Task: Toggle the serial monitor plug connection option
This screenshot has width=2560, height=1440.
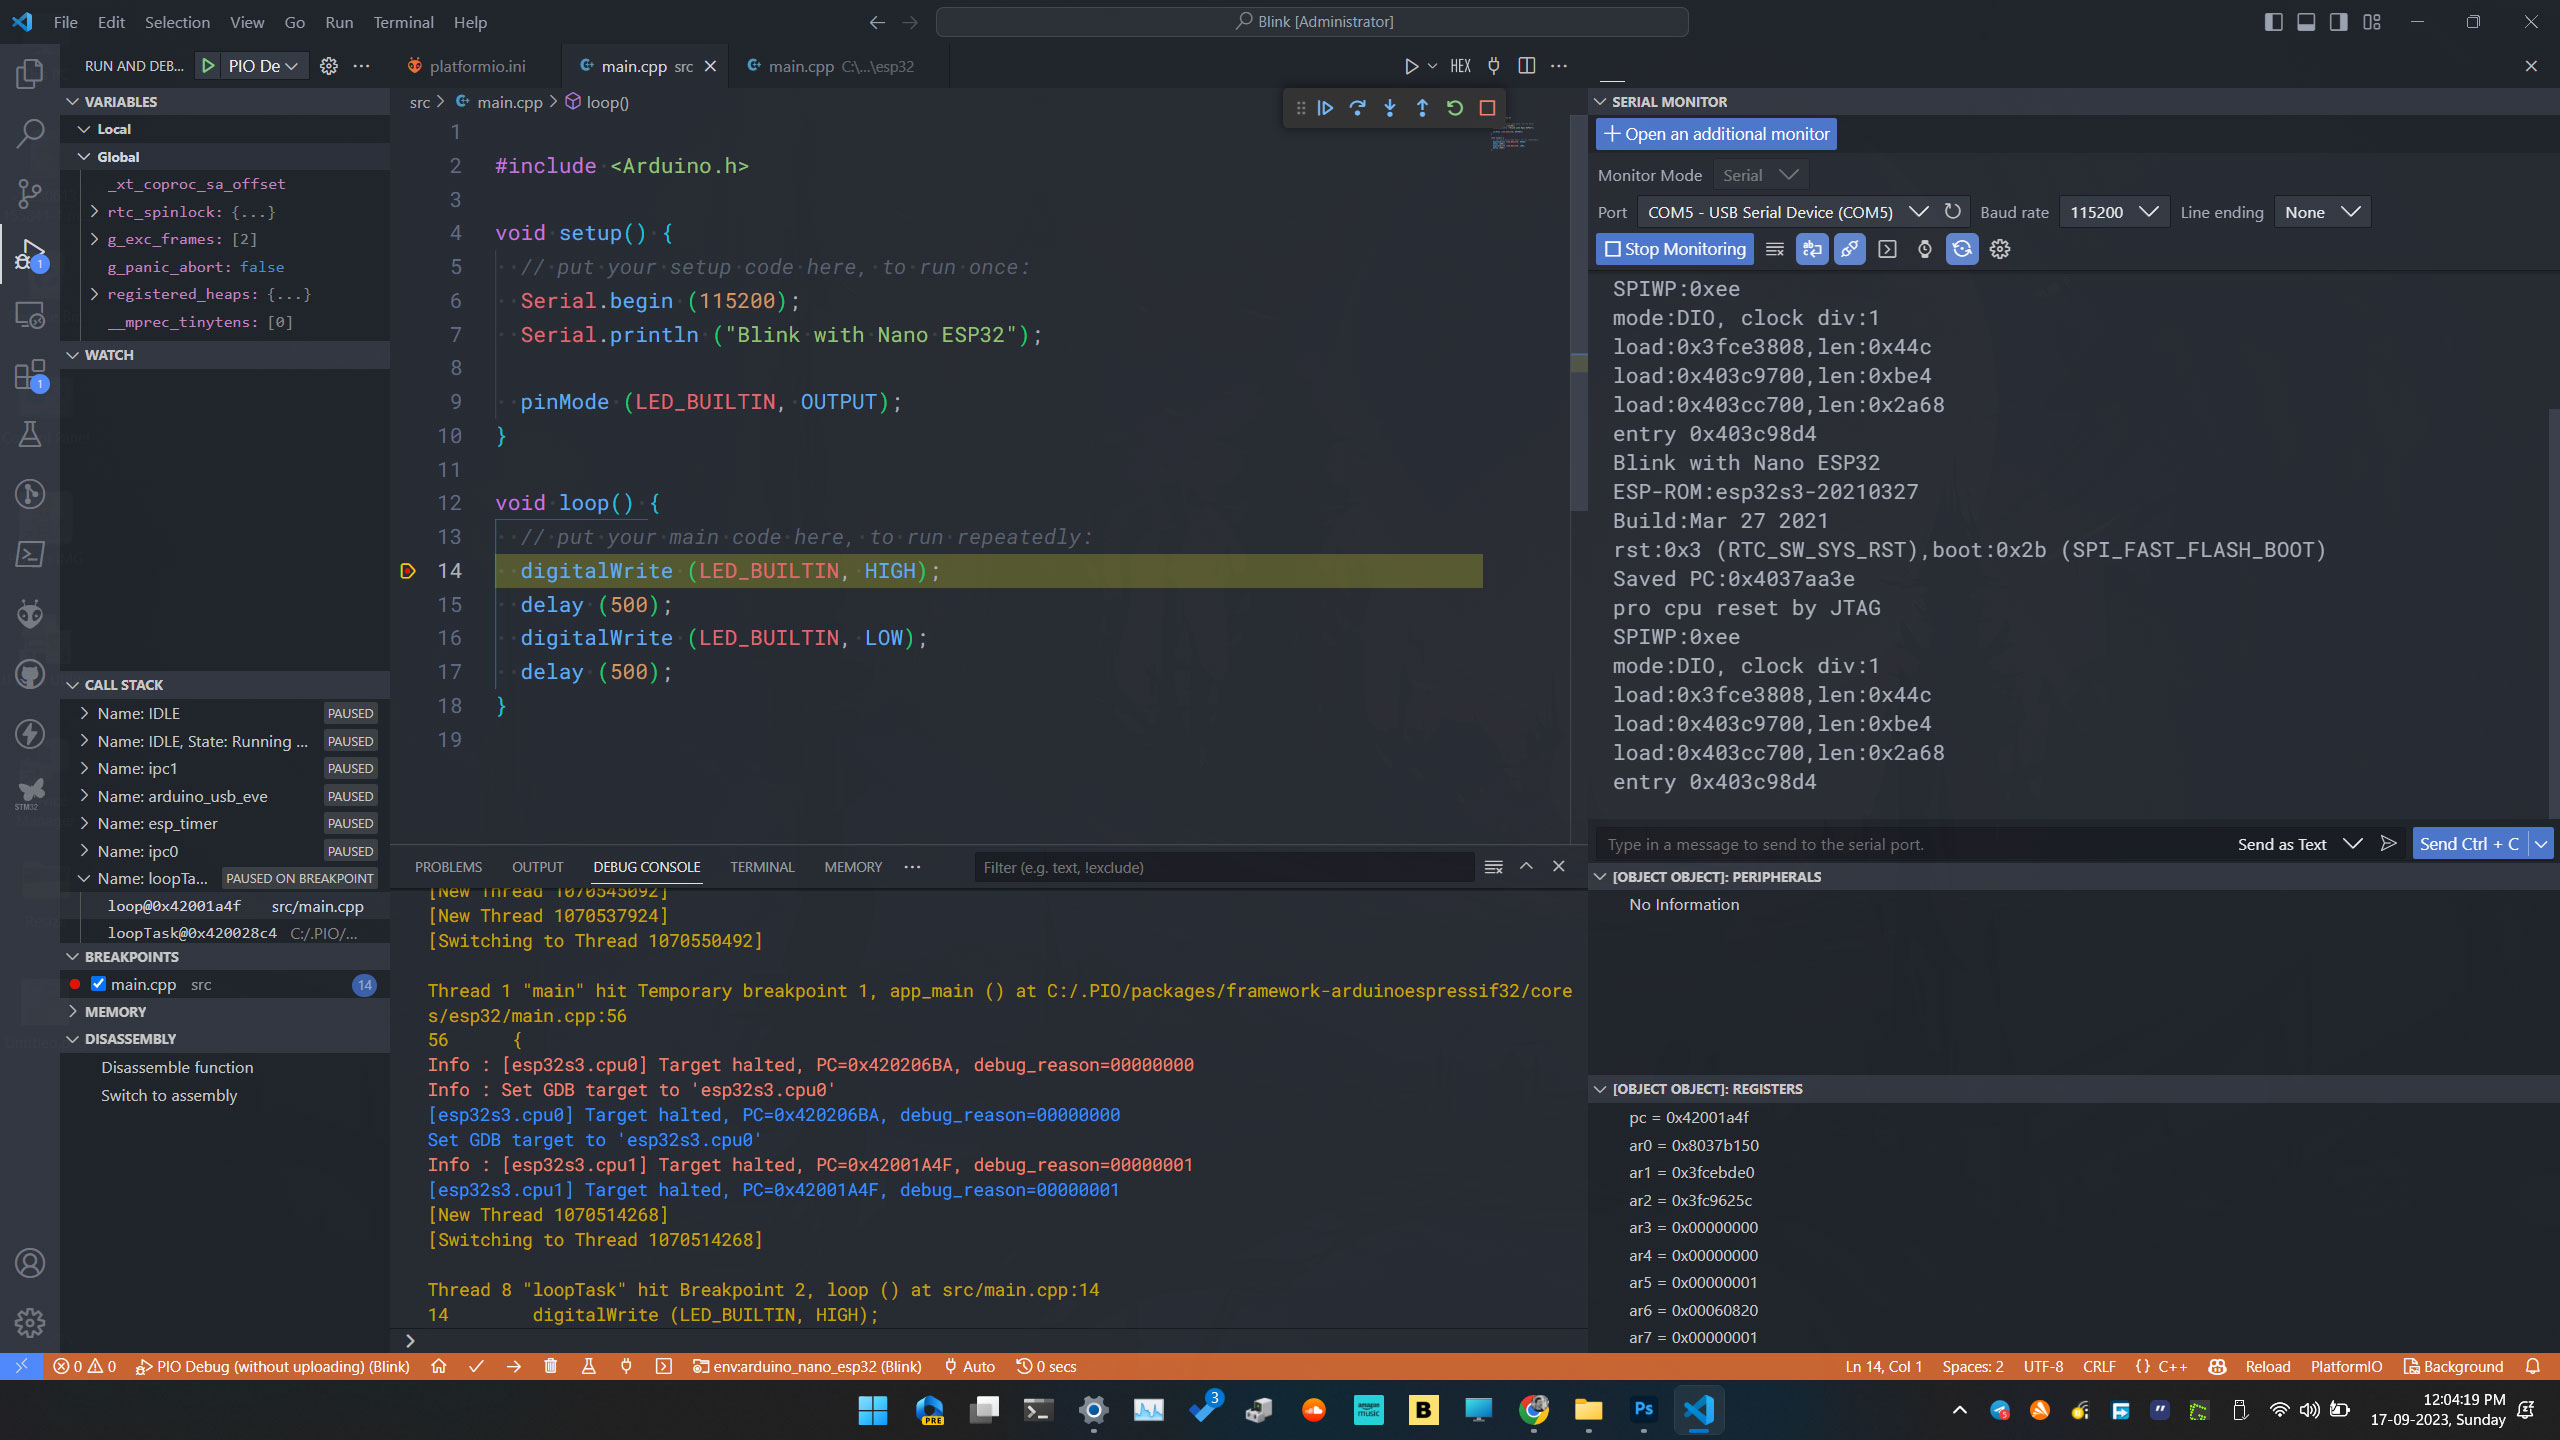Action: [1850, 249]
